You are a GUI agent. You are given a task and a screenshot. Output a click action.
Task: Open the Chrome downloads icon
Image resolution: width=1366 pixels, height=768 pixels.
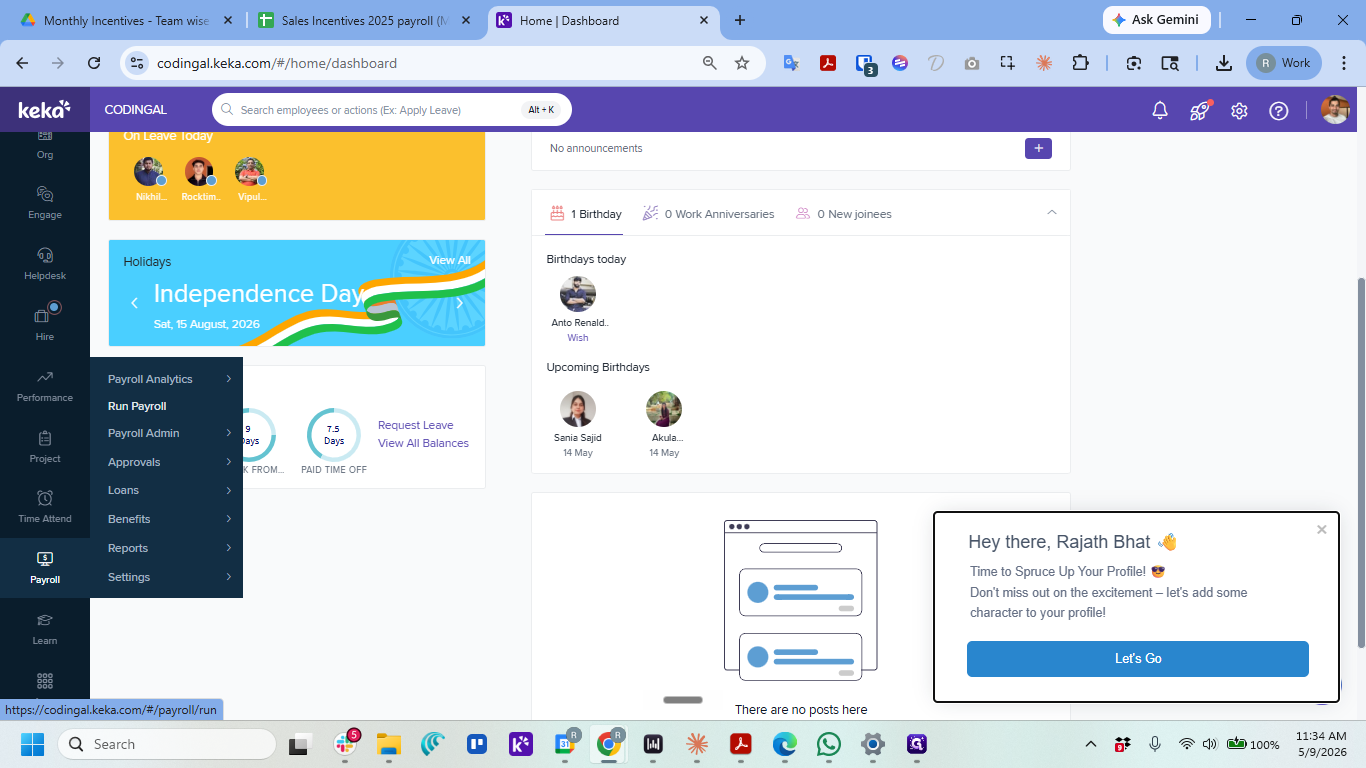[x=1223, y=63]
